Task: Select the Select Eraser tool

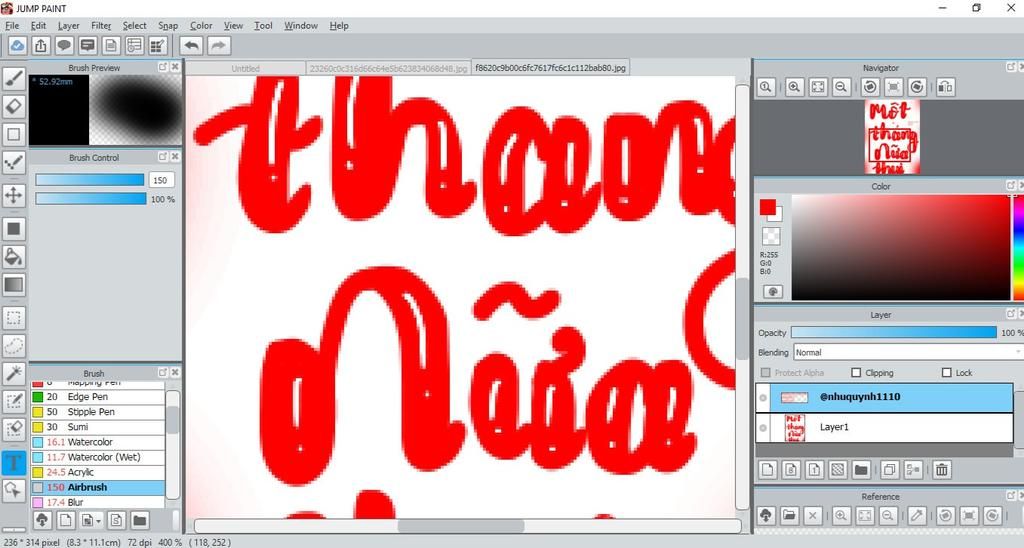Action: click(x=14, y=430)
